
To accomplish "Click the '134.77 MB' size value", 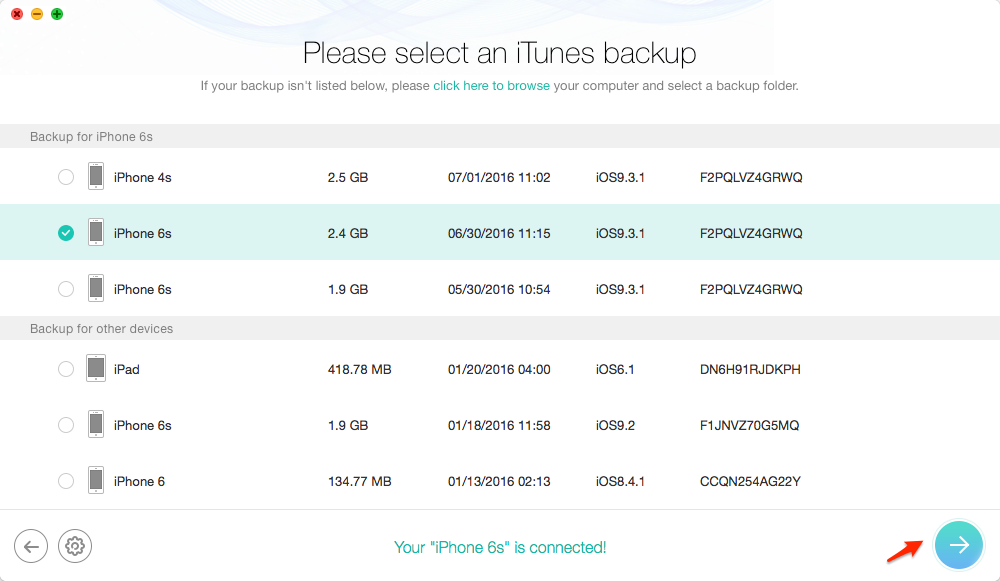I will click(x=360, y=482).
